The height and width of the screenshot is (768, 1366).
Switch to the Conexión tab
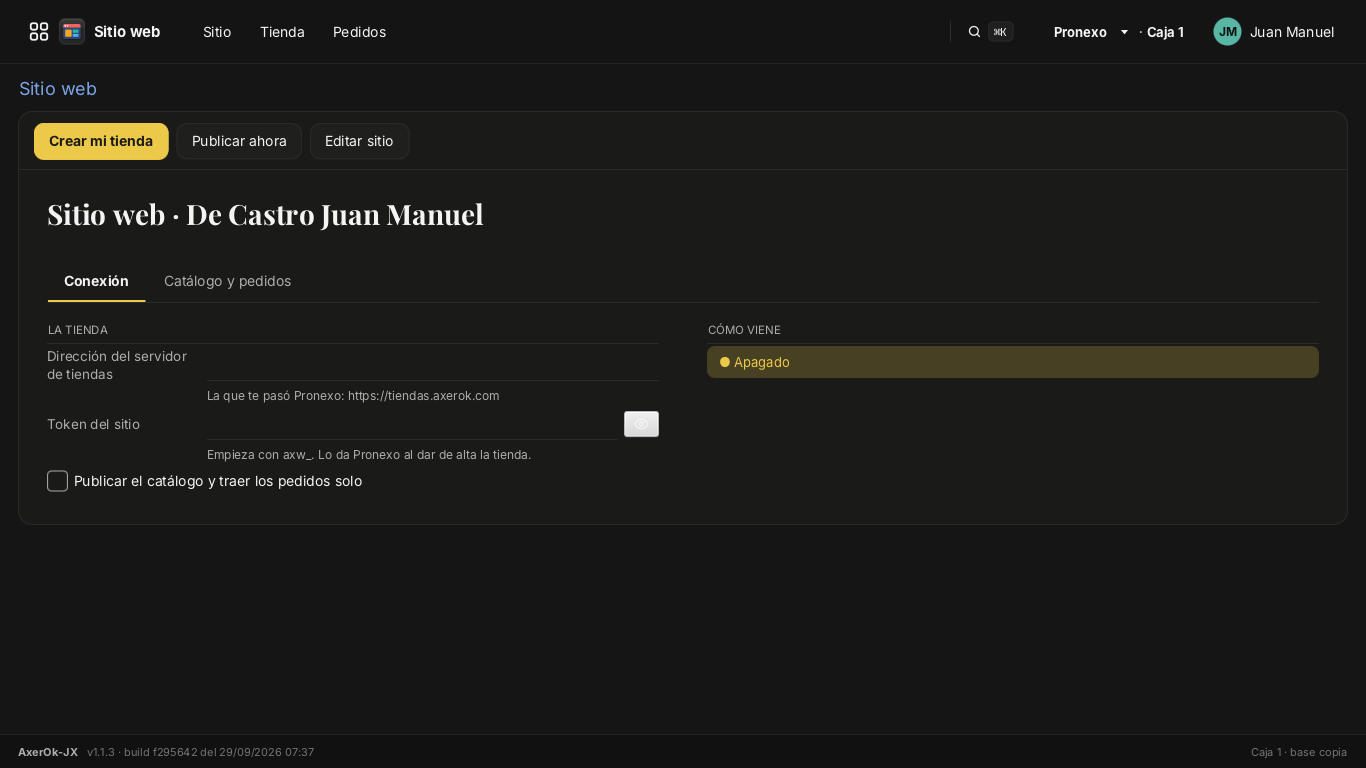click(96, 281)
